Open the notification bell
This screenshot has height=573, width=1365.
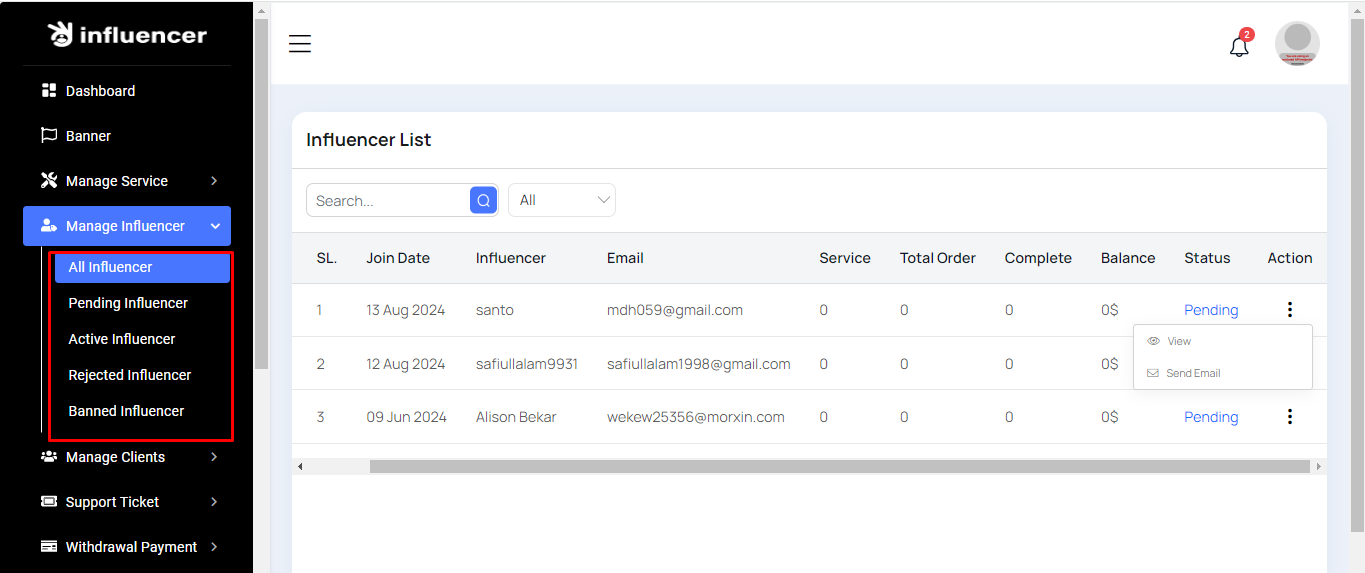[1239, 46]
